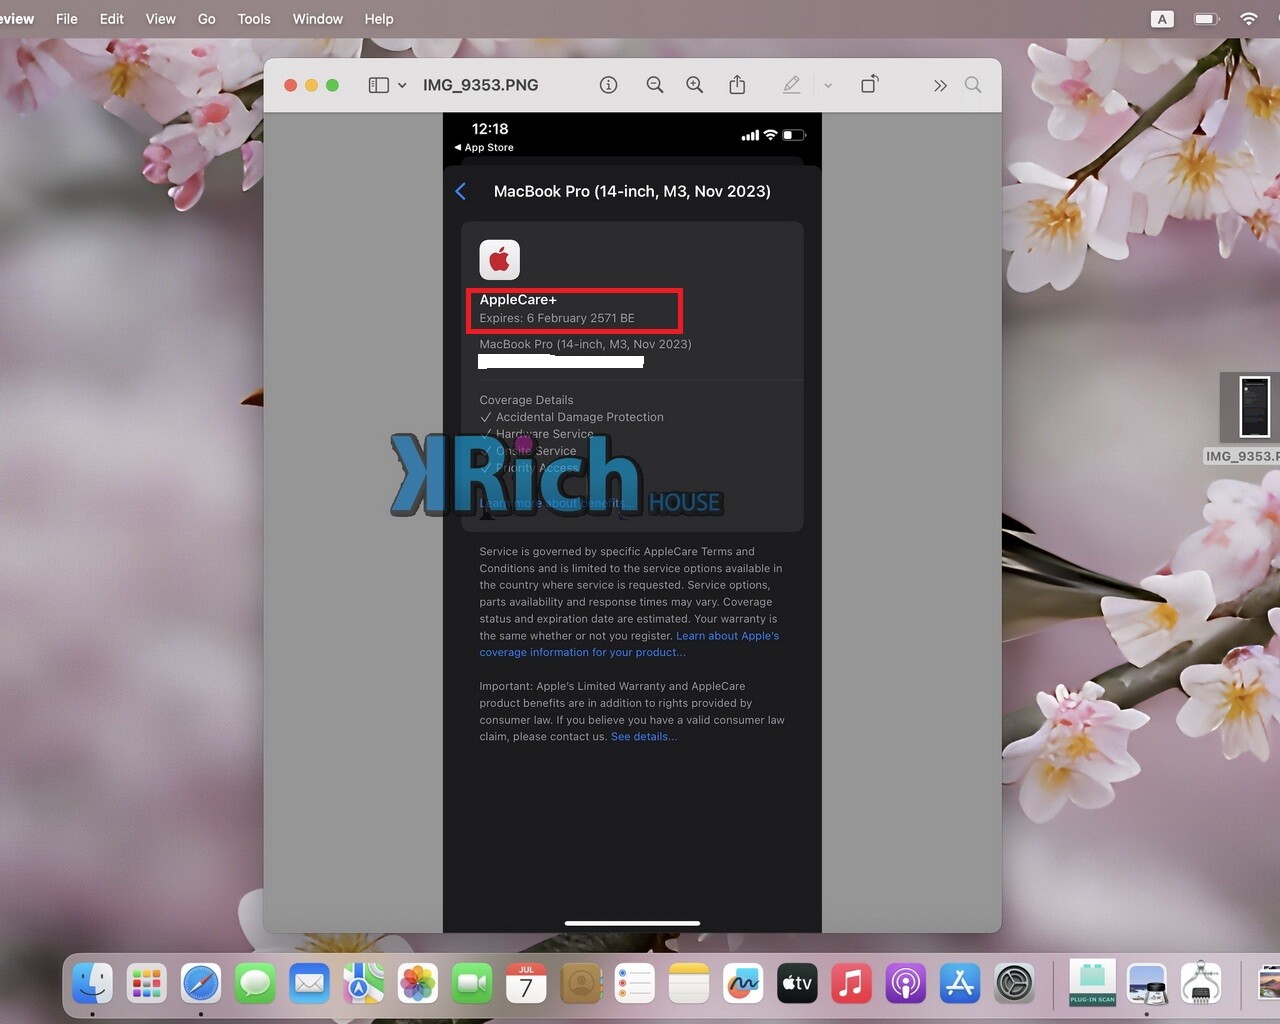Start FaceTime from the dock
The width and height of the screenshot is (1280, 1024).
coord(472,984)
